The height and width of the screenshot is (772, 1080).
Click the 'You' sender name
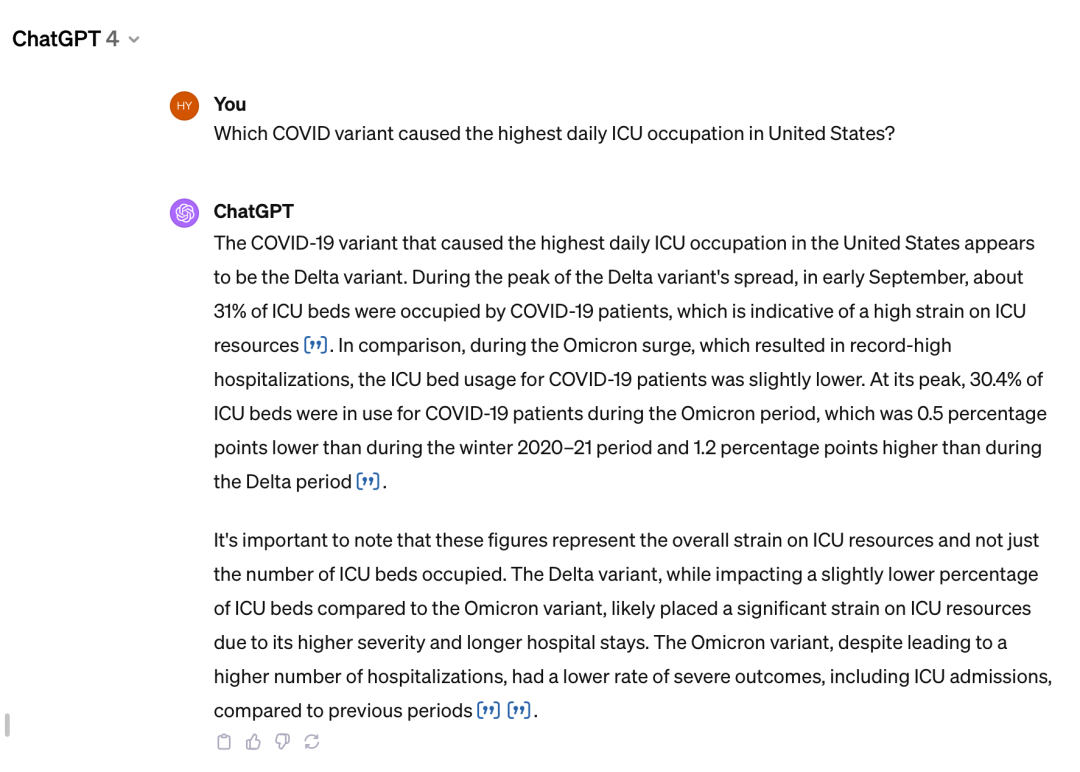click(229, 104)
